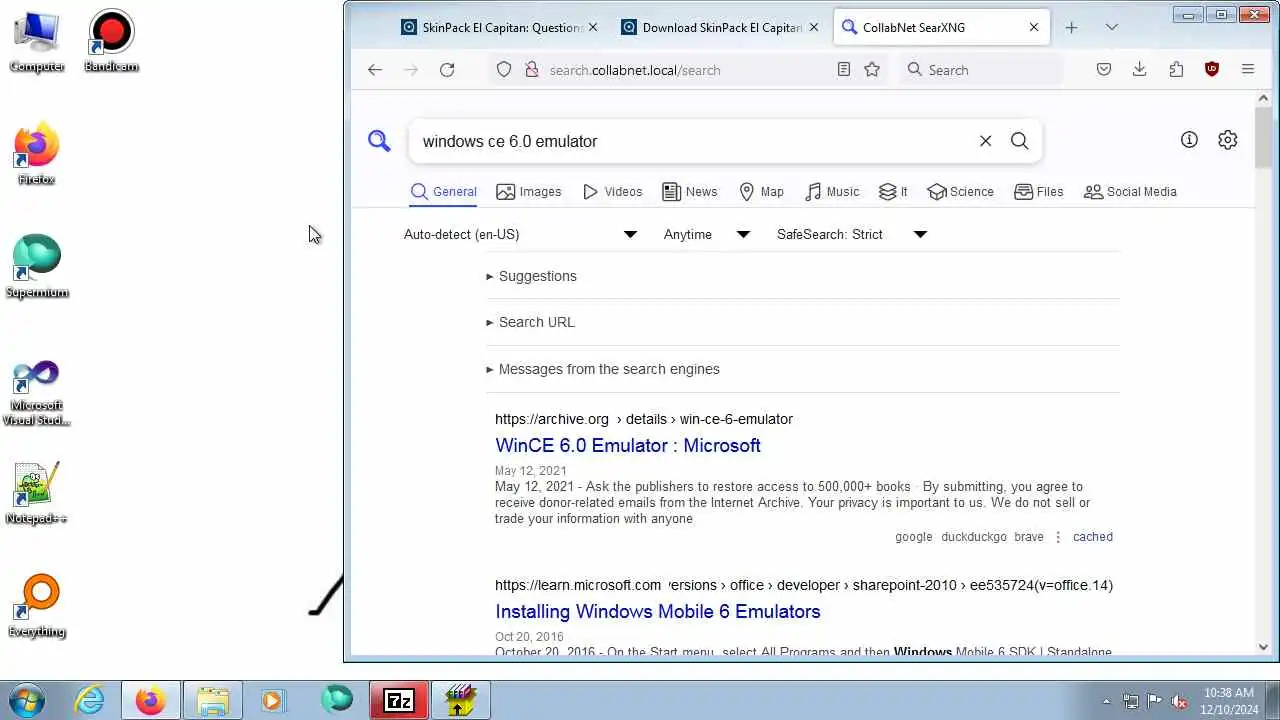Open SearXNG preferences gear icon
This screenshot has width=1280, height=720.
click(x=1228, y=140)
